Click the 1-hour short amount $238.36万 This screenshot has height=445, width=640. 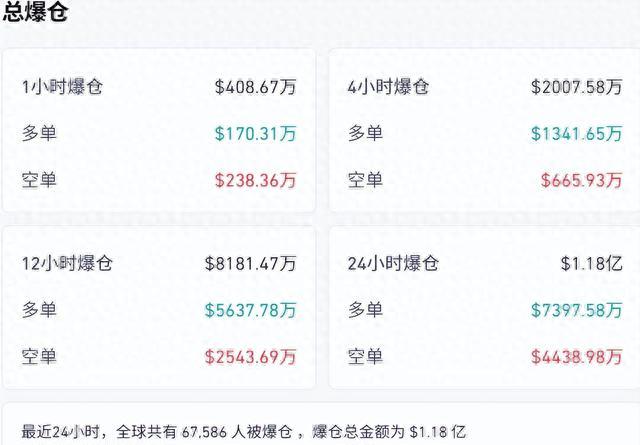(x=255, y=180)
